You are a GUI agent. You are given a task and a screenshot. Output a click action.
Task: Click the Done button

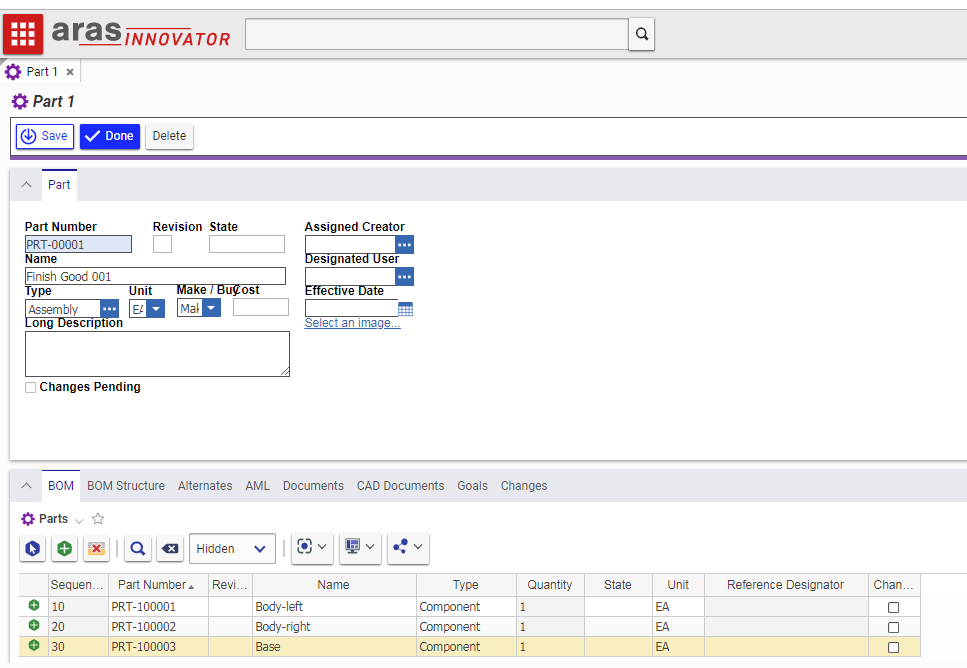(x=110, y=136)
